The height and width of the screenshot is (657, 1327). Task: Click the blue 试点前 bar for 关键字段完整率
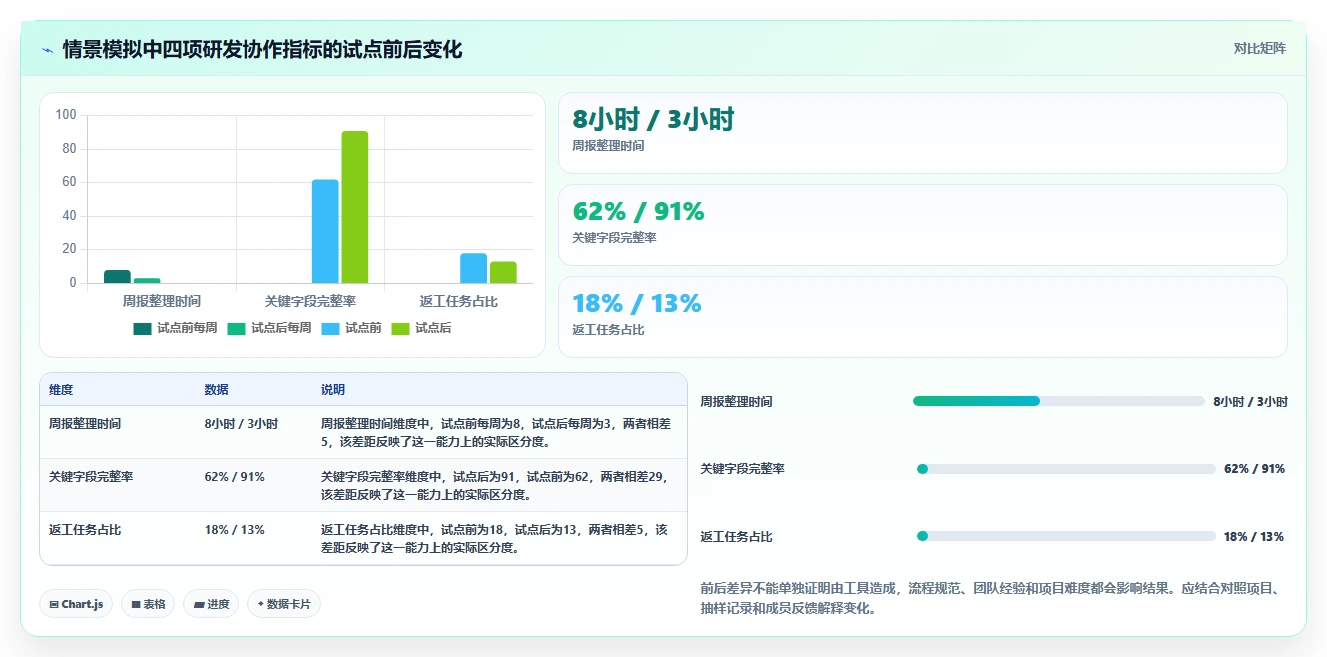325,231
